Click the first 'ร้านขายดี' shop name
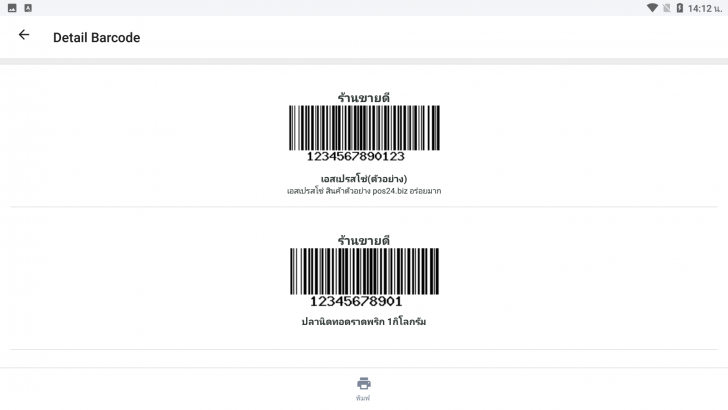 point(363,98)
